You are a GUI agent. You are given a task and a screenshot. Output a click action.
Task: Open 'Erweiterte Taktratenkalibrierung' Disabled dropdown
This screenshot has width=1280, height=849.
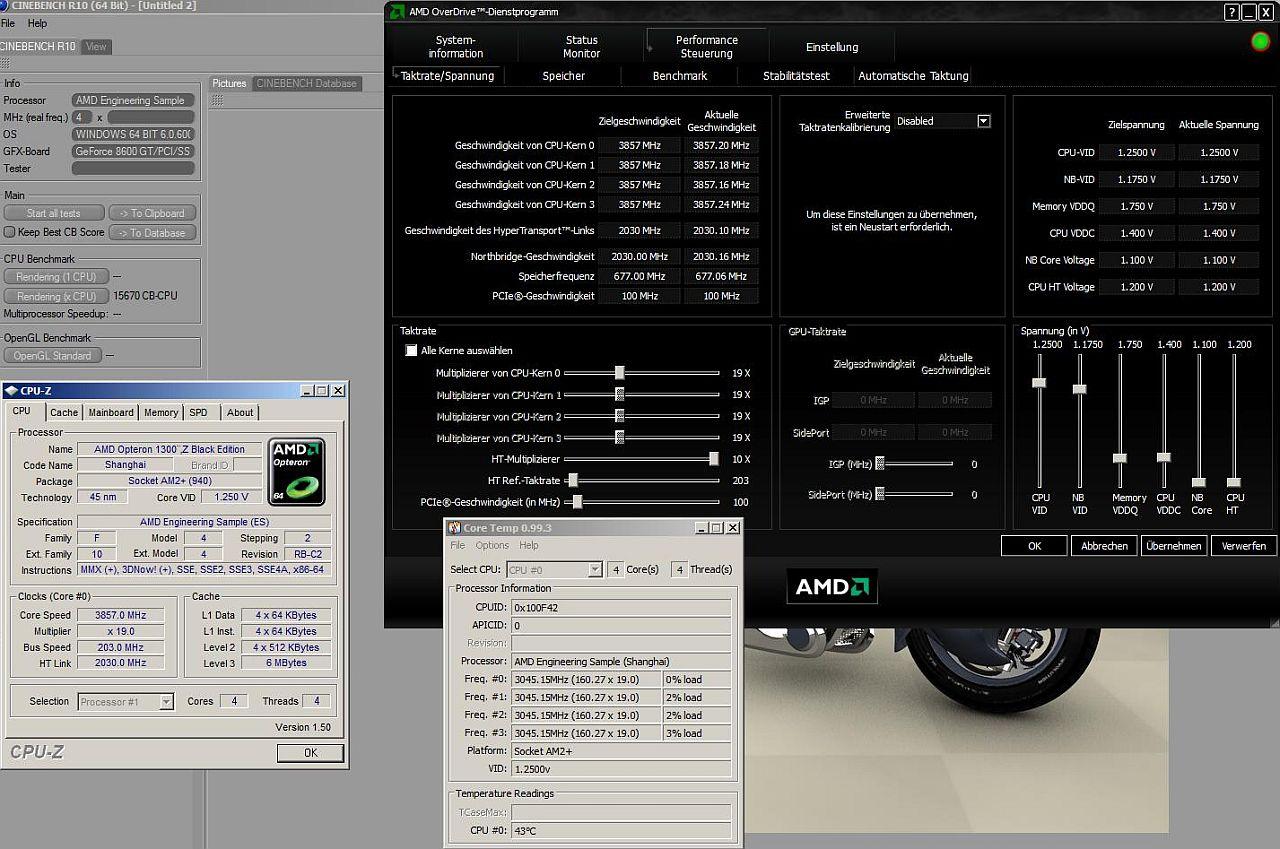point(983,121)
